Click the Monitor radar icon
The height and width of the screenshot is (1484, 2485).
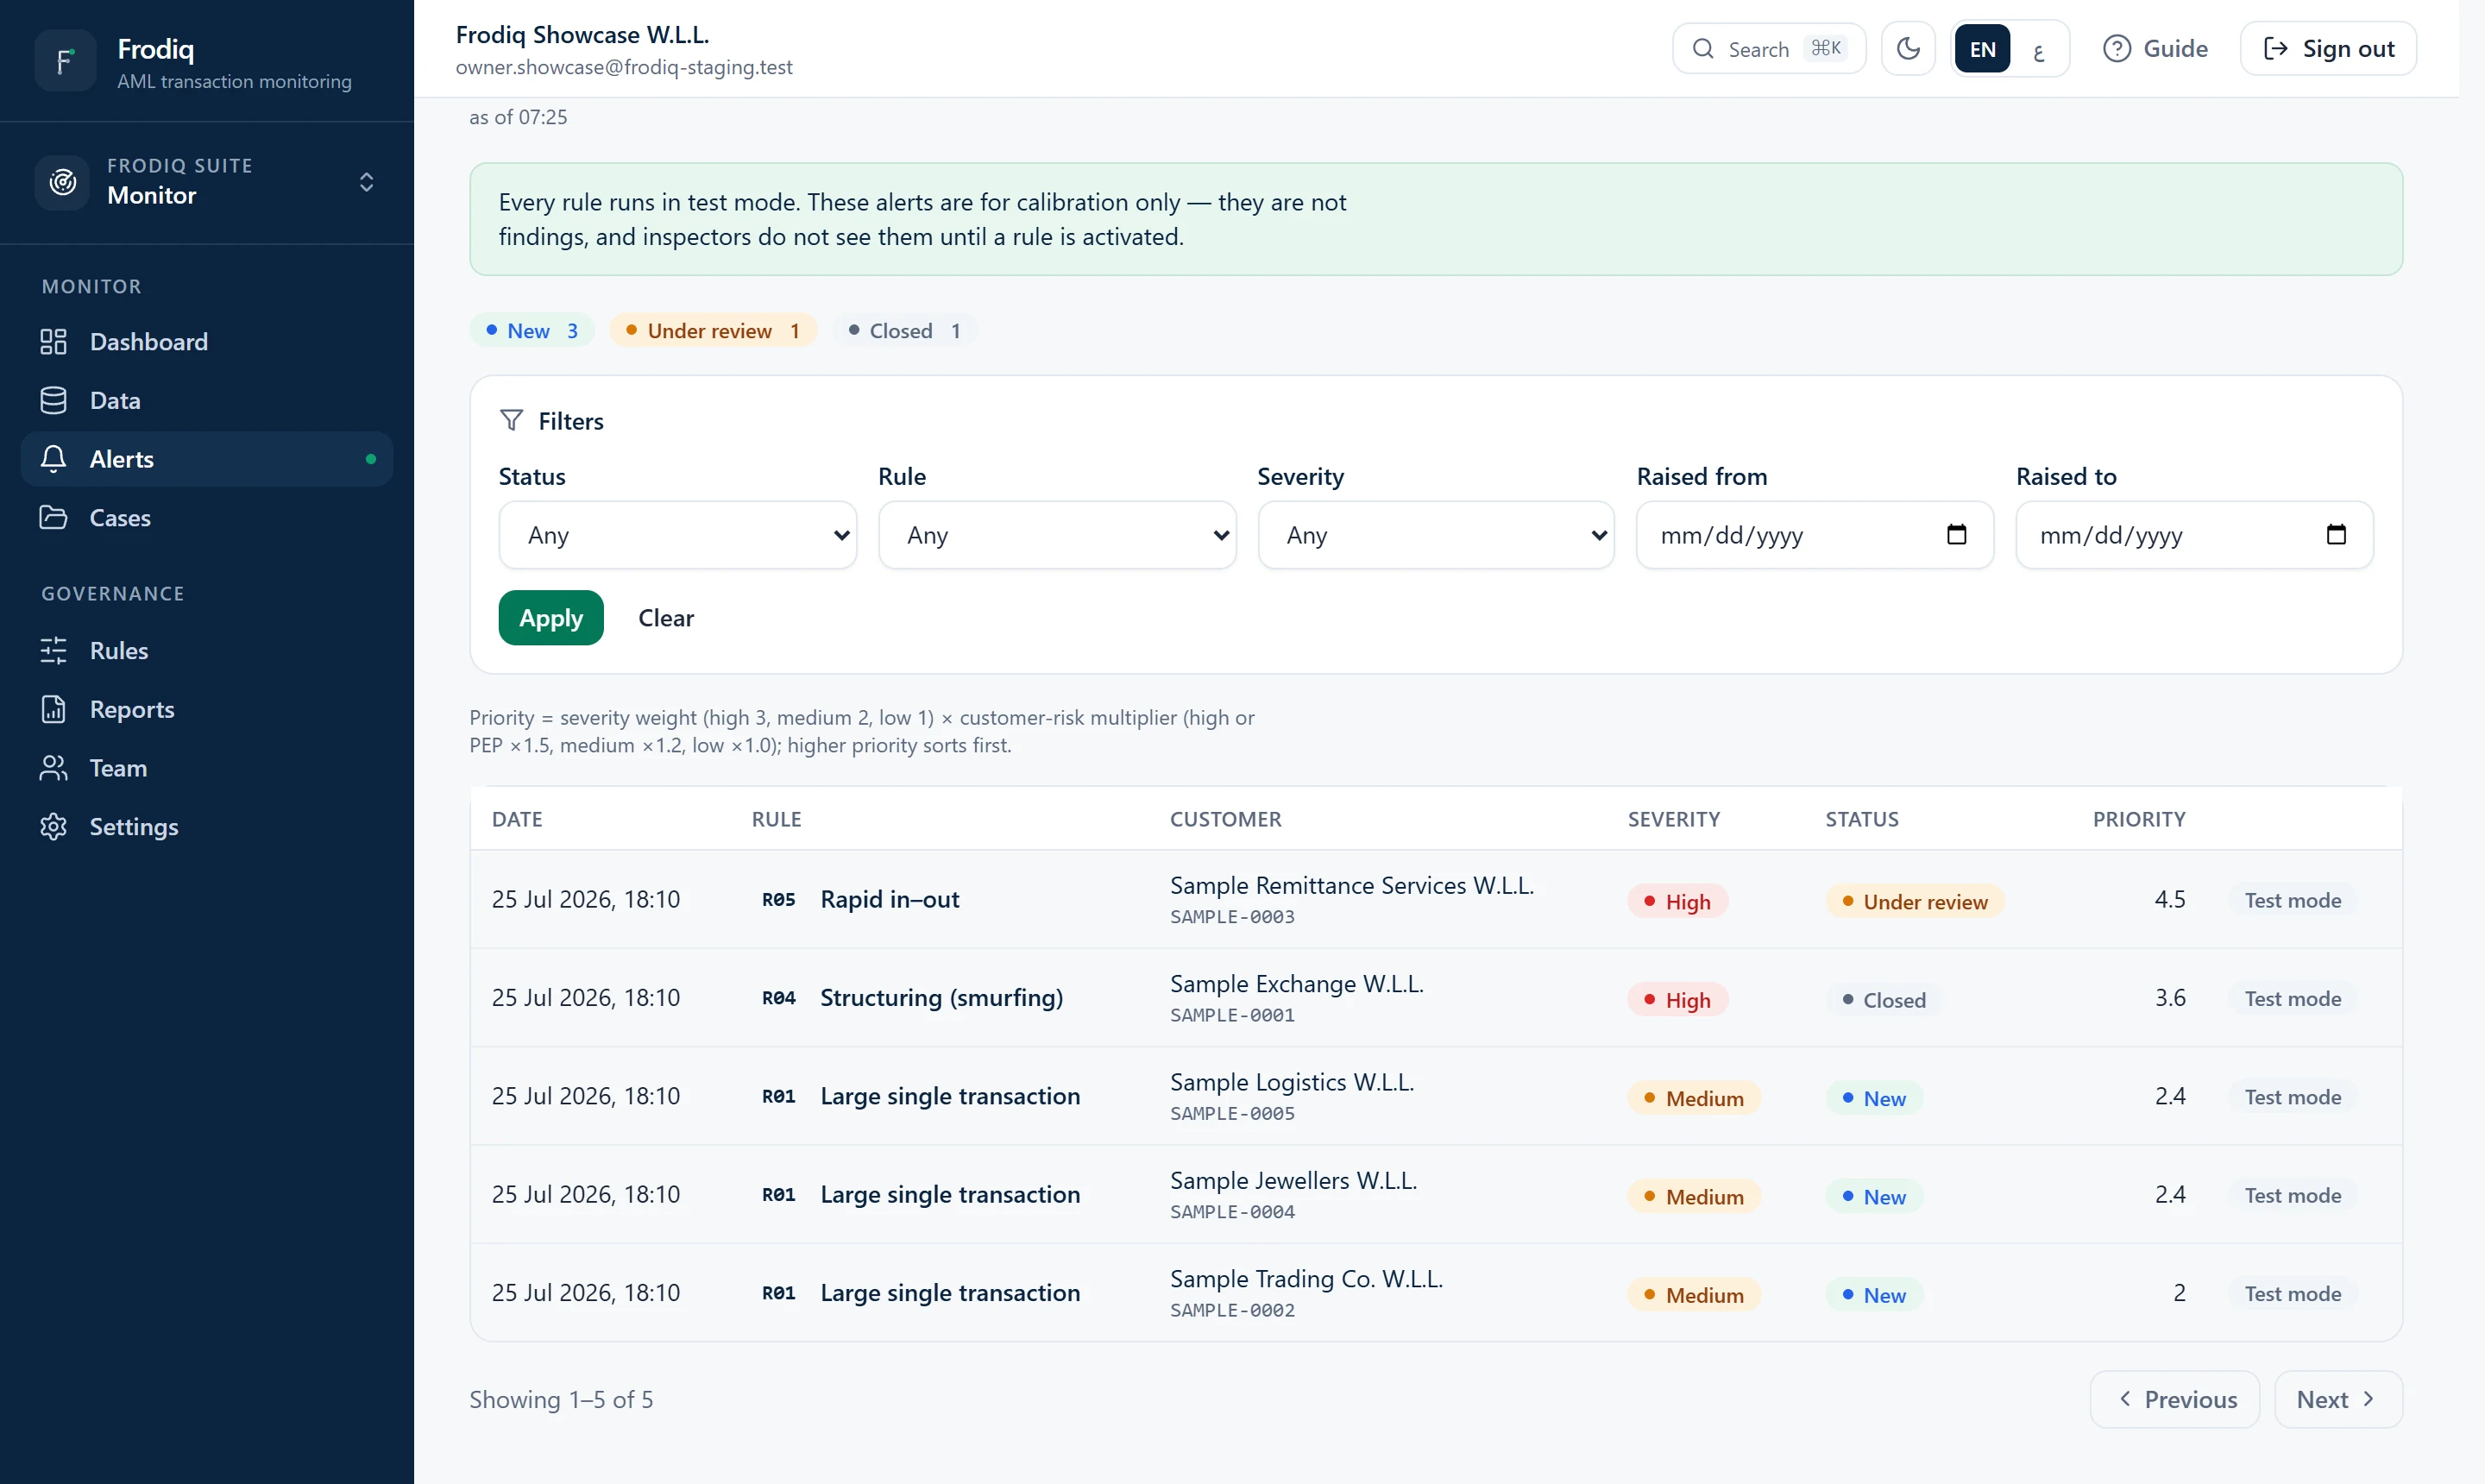(63, 182)
